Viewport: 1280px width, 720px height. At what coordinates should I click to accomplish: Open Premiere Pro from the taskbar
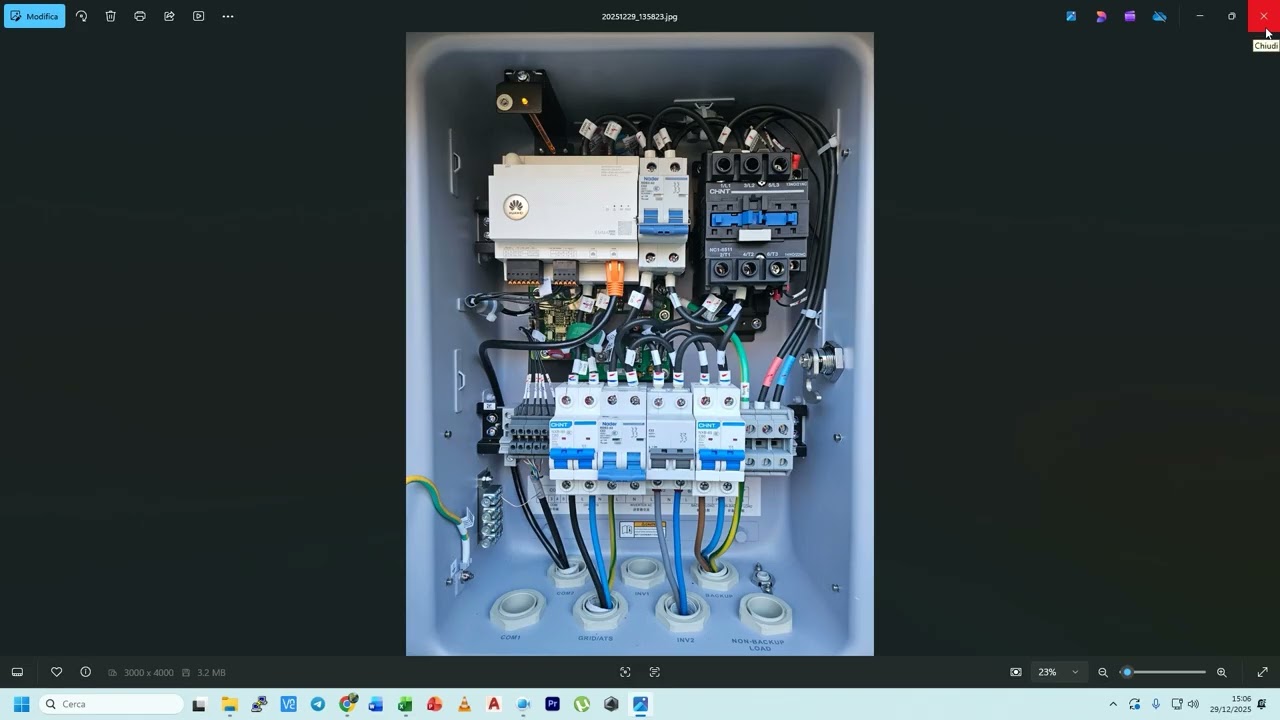552,704
